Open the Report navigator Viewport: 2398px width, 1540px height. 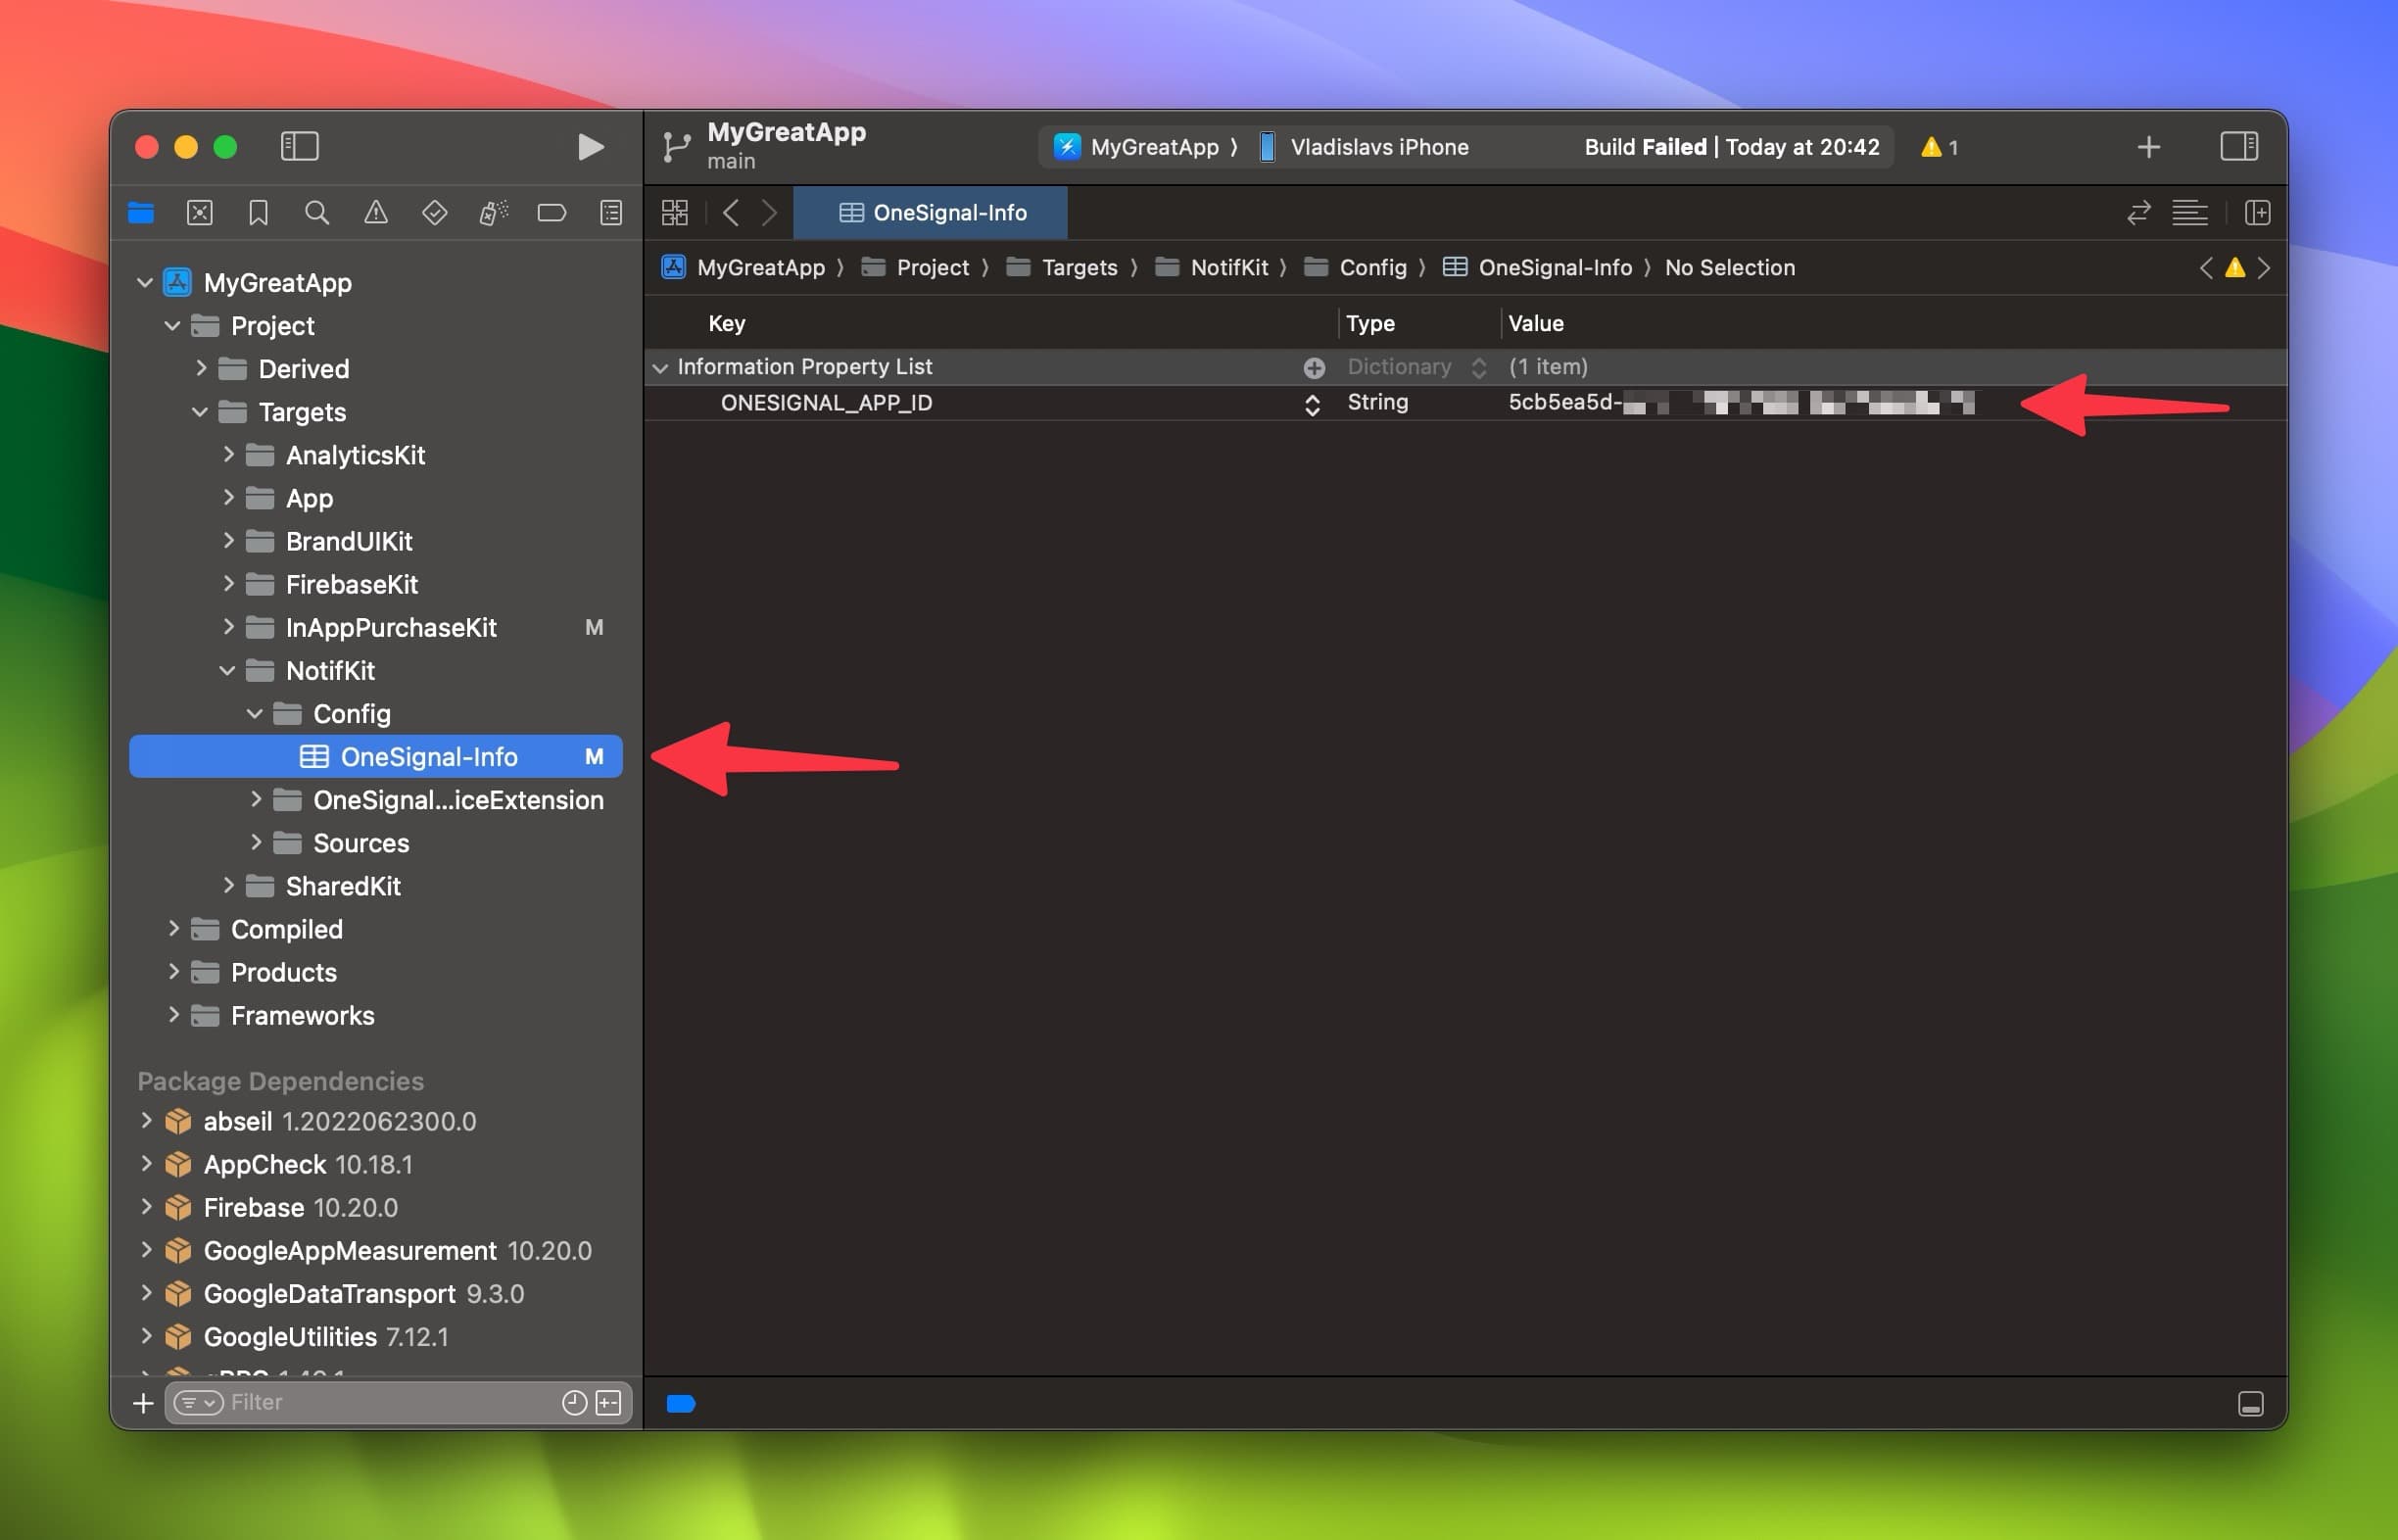point(611,212)
